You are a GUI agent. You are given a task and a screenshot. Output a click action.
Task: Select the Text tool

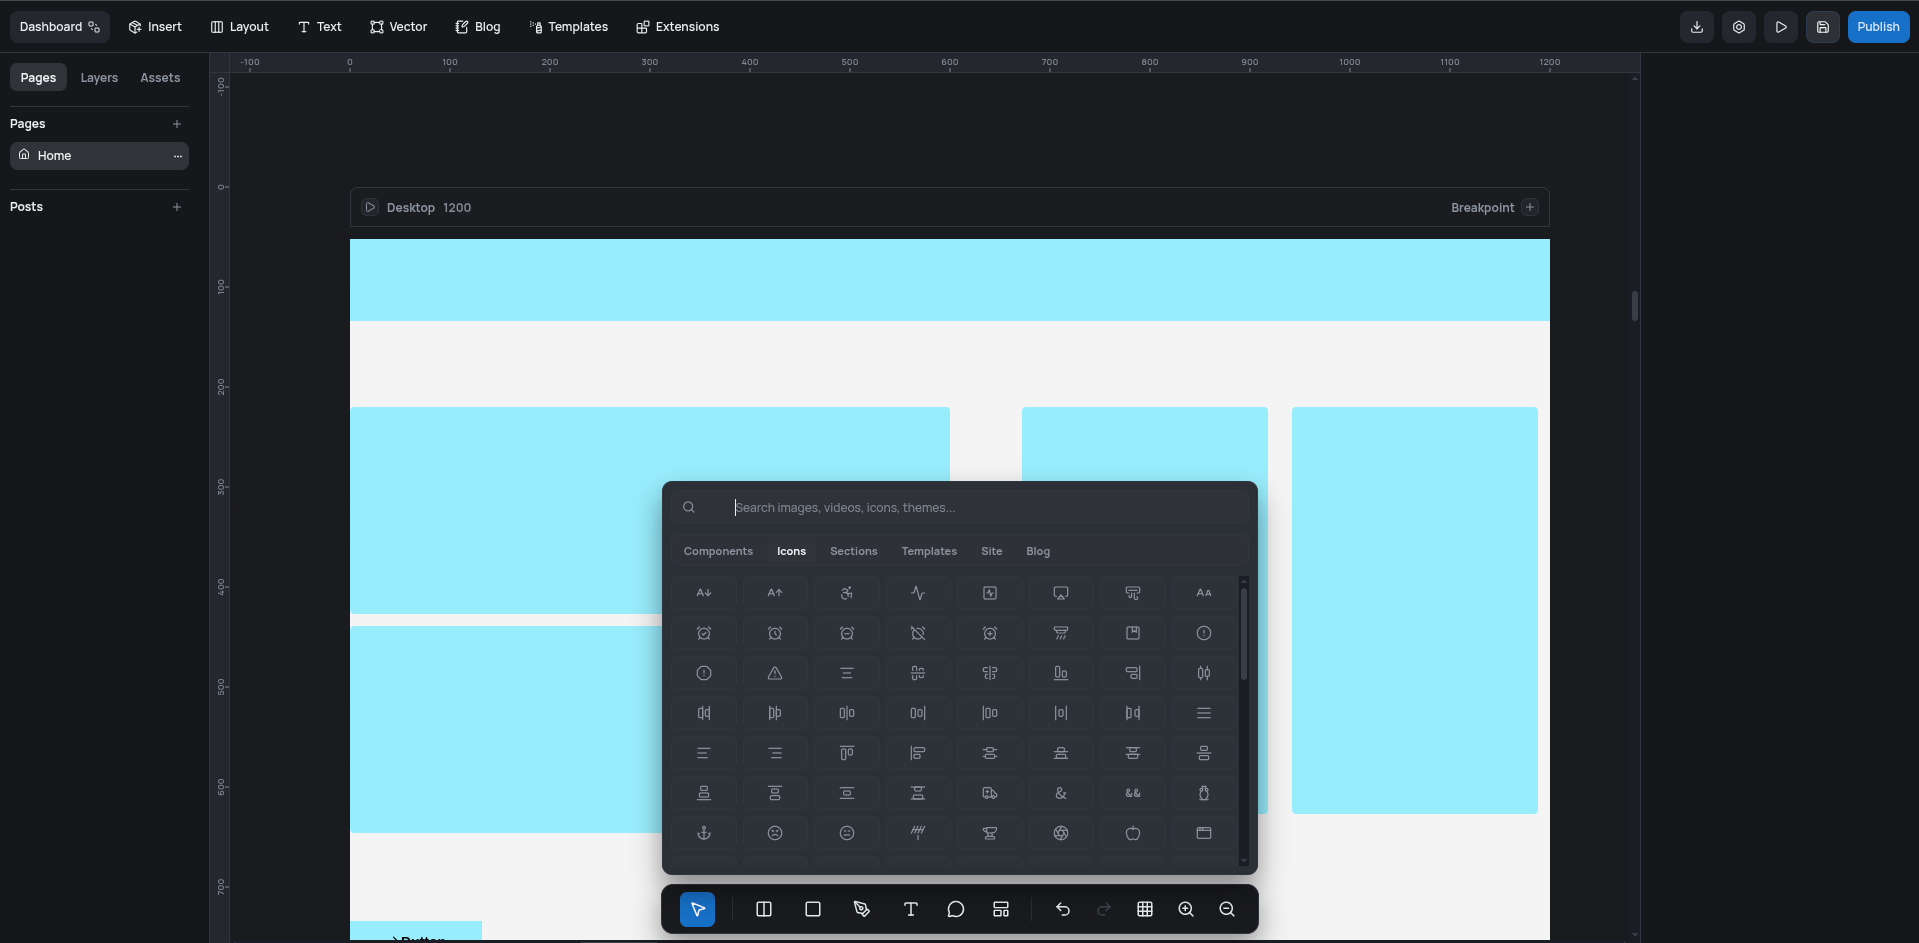click(910, 909)
